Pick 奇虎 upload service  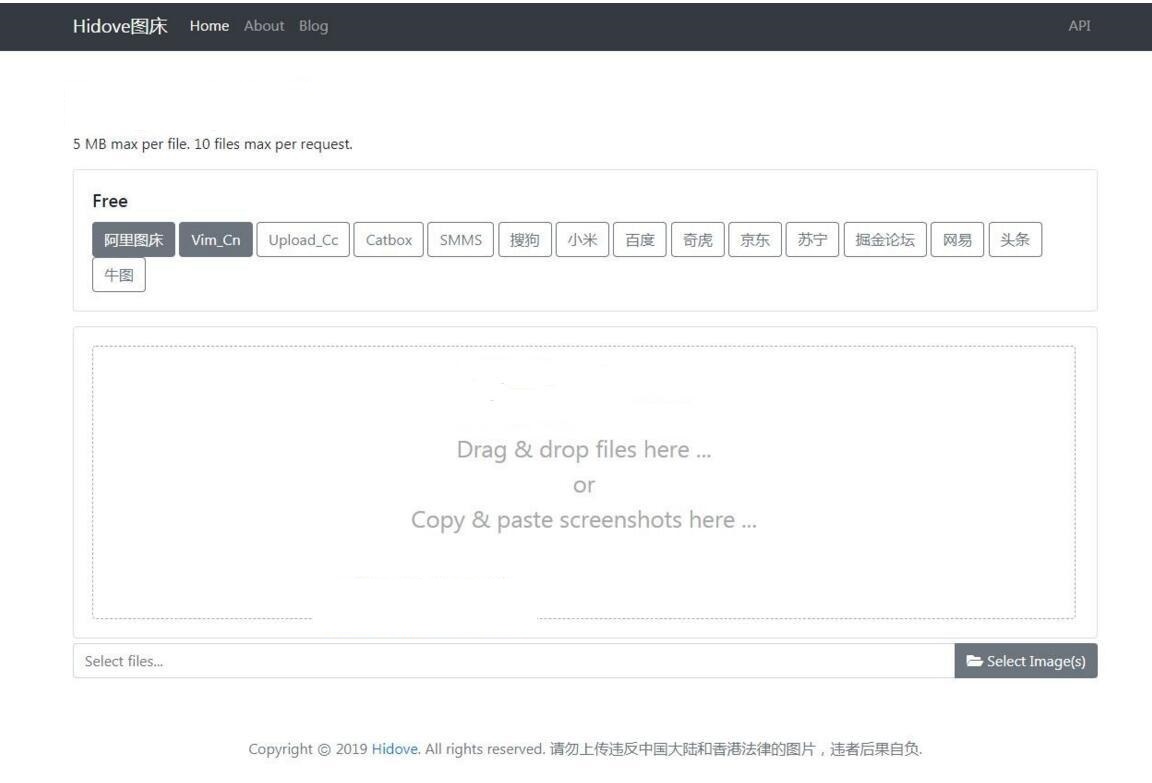pyautogui.click(x=697, y=239)
